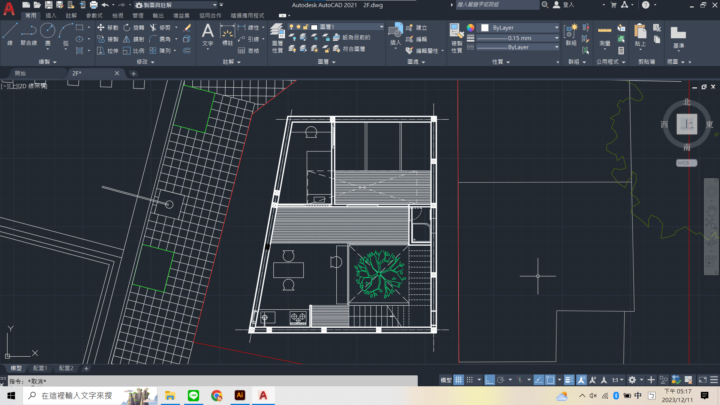The width and height of the screenshot is (720, 405).
Task: Activate the Move (移動) tool
Action: pos(109,27)
